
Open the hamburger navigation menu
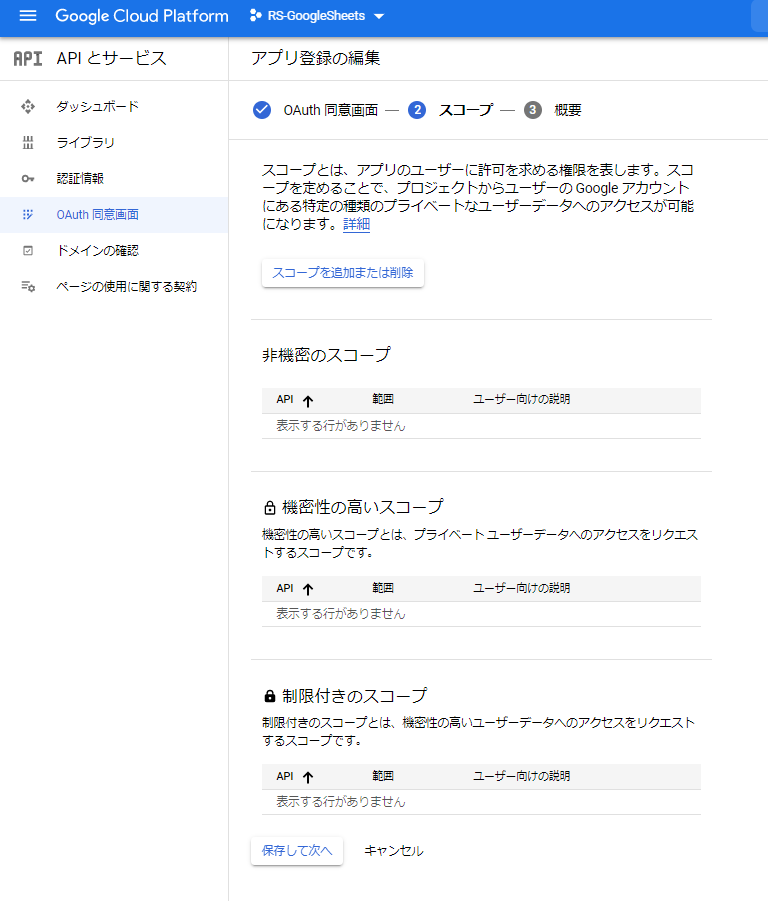(28, 16)
